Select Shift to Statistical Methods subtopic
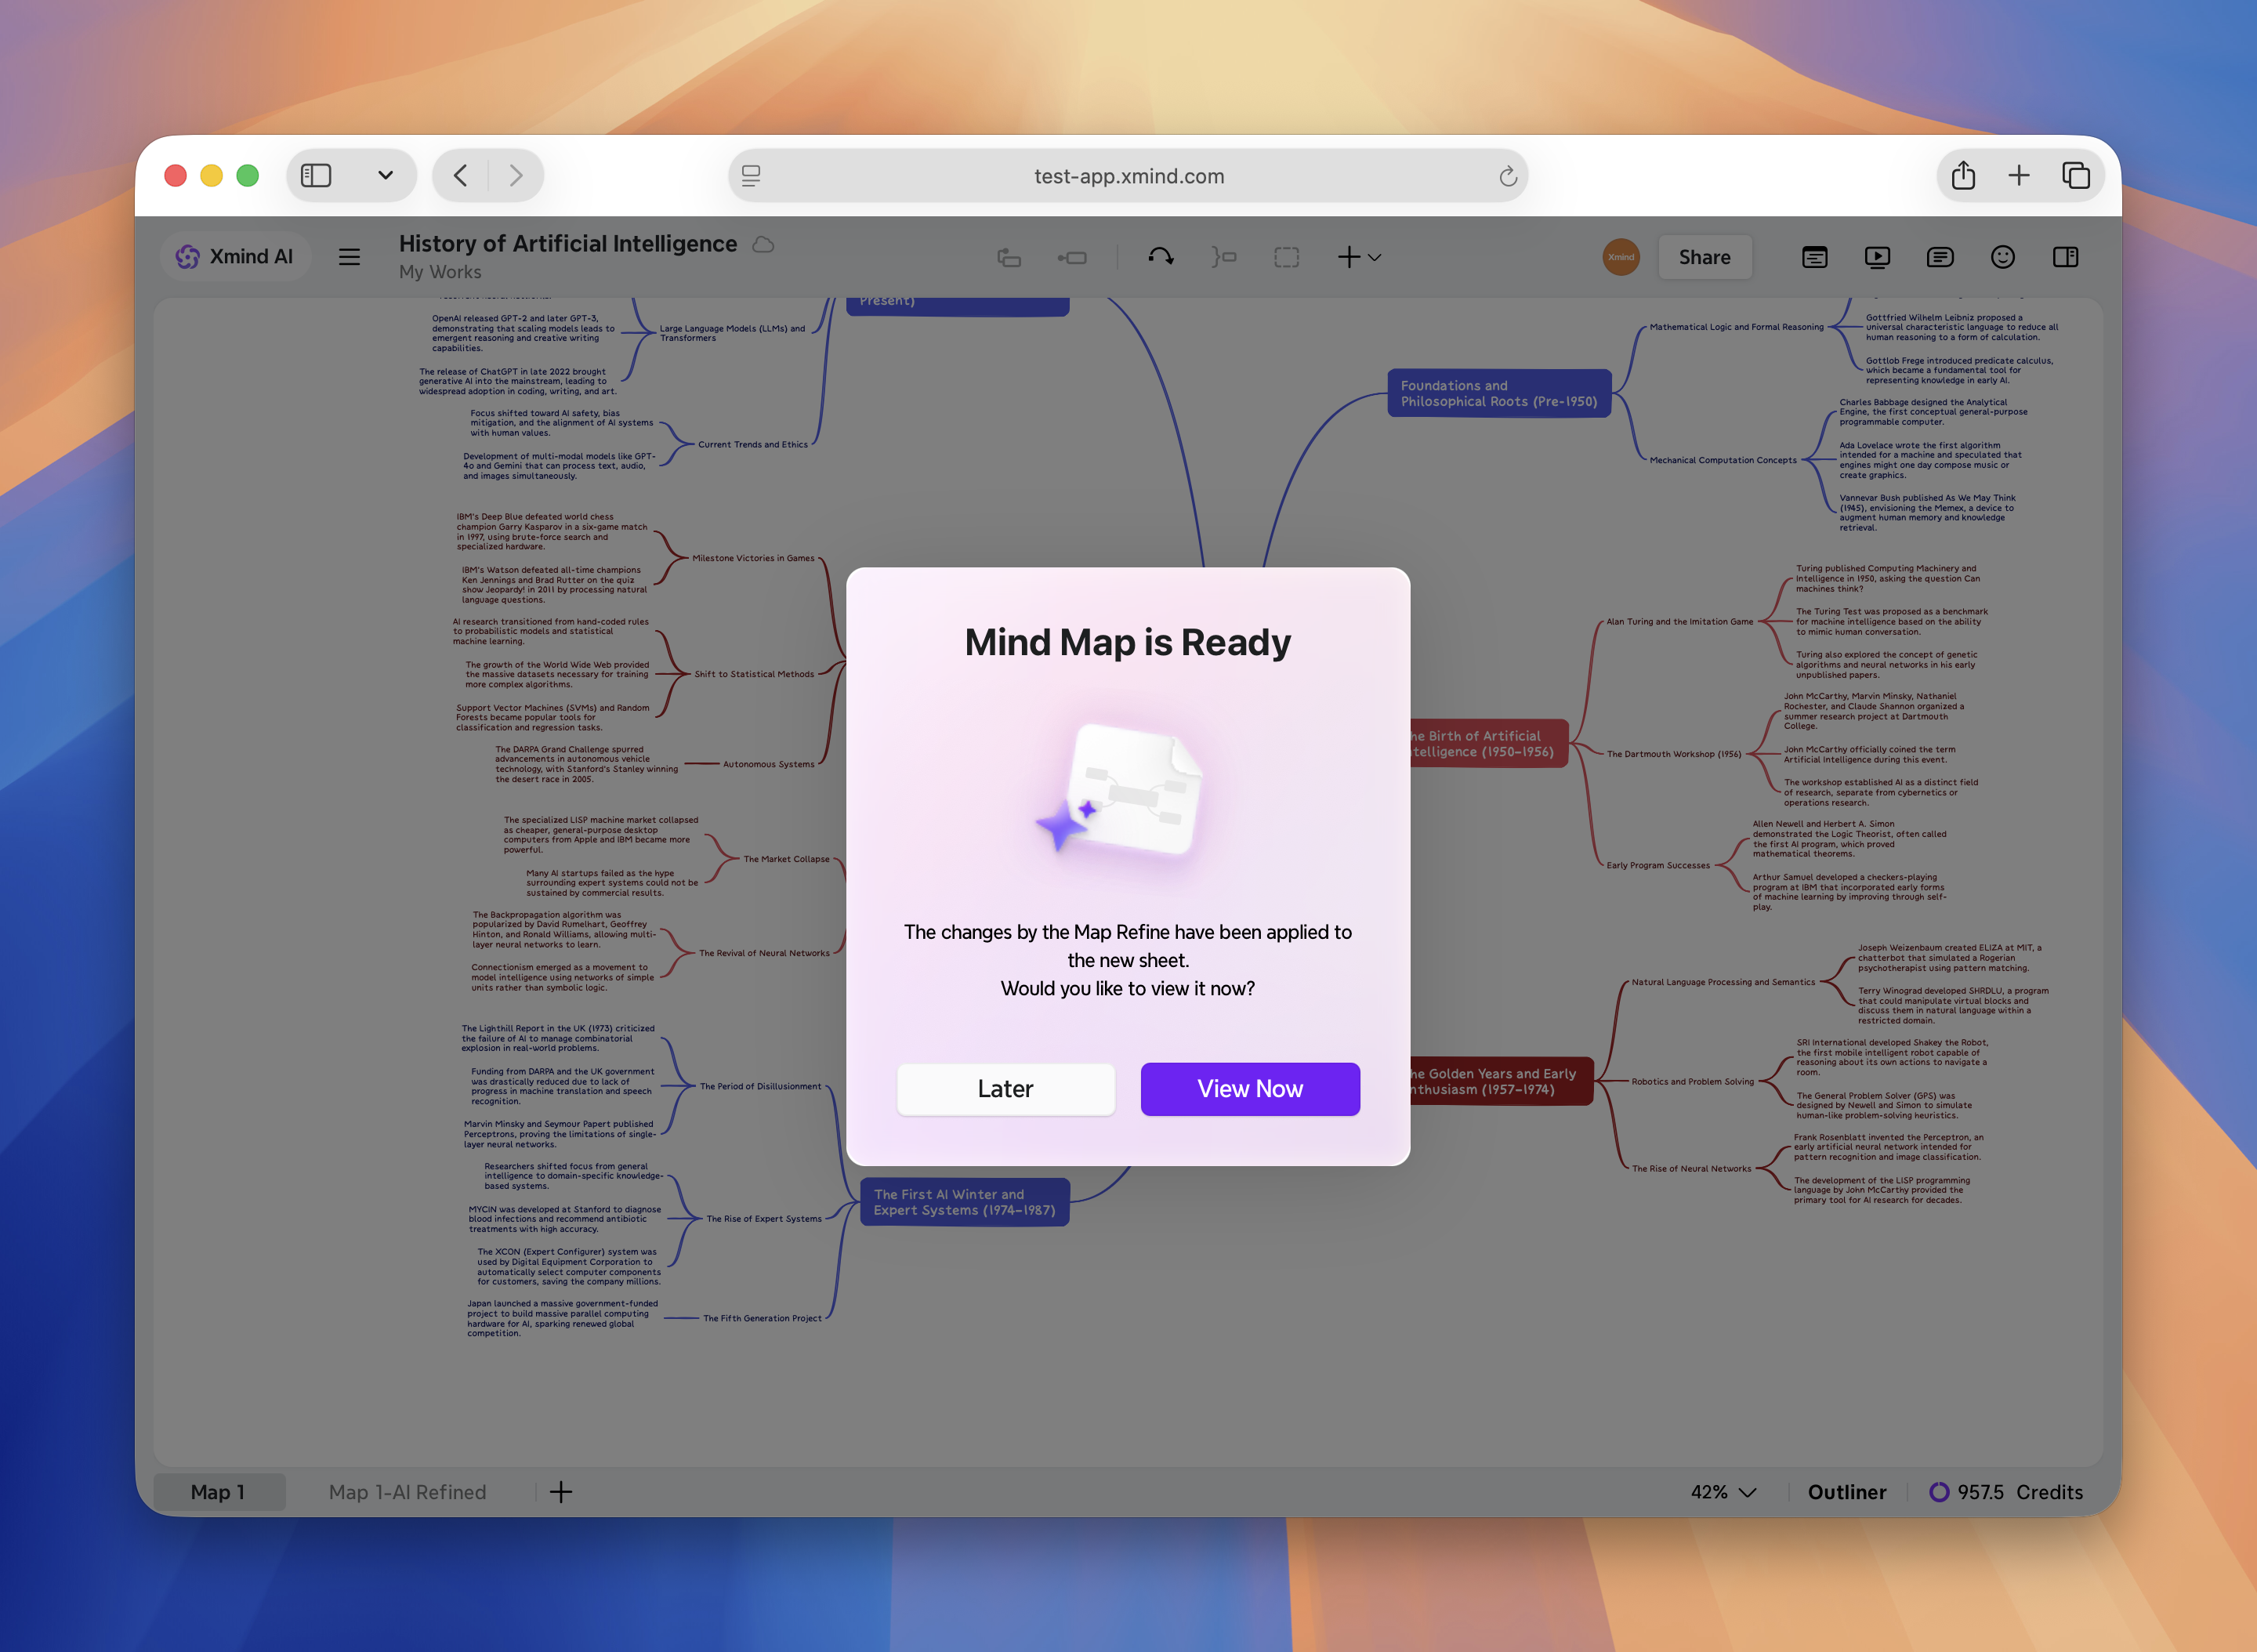The height and width of the screenshot is (1652, 2257). (754, 674)
